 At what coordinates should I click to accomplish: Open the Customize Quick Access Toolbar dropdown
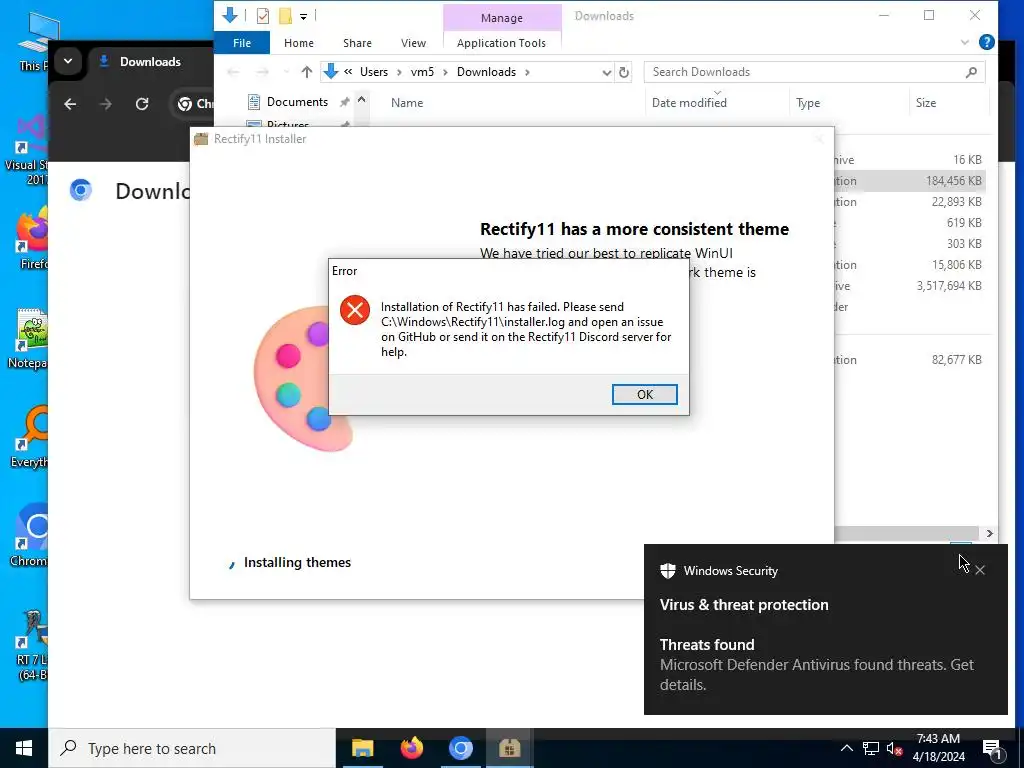304,16
